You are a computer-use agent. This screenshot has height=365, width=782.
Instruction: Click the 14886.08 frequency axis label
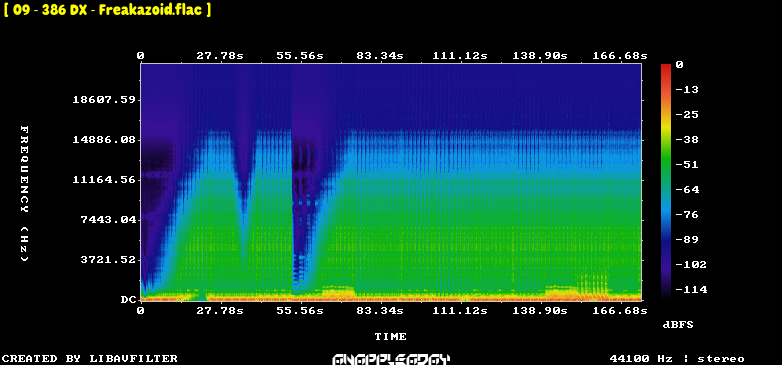click(x=104, y=140)
